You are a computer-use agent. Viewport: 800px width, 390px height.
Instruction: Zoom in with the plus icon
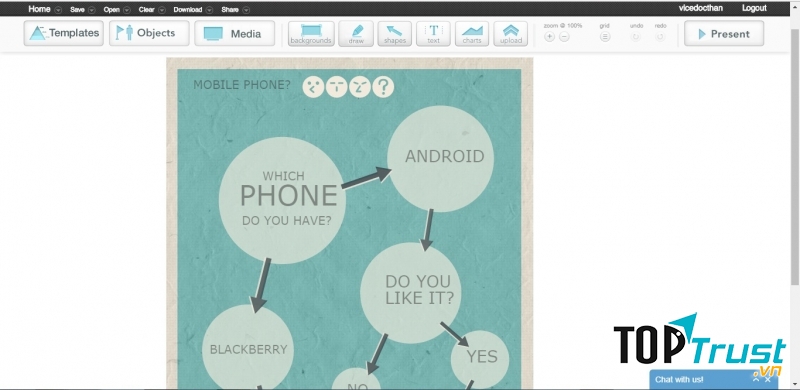[x=549, y=37]
